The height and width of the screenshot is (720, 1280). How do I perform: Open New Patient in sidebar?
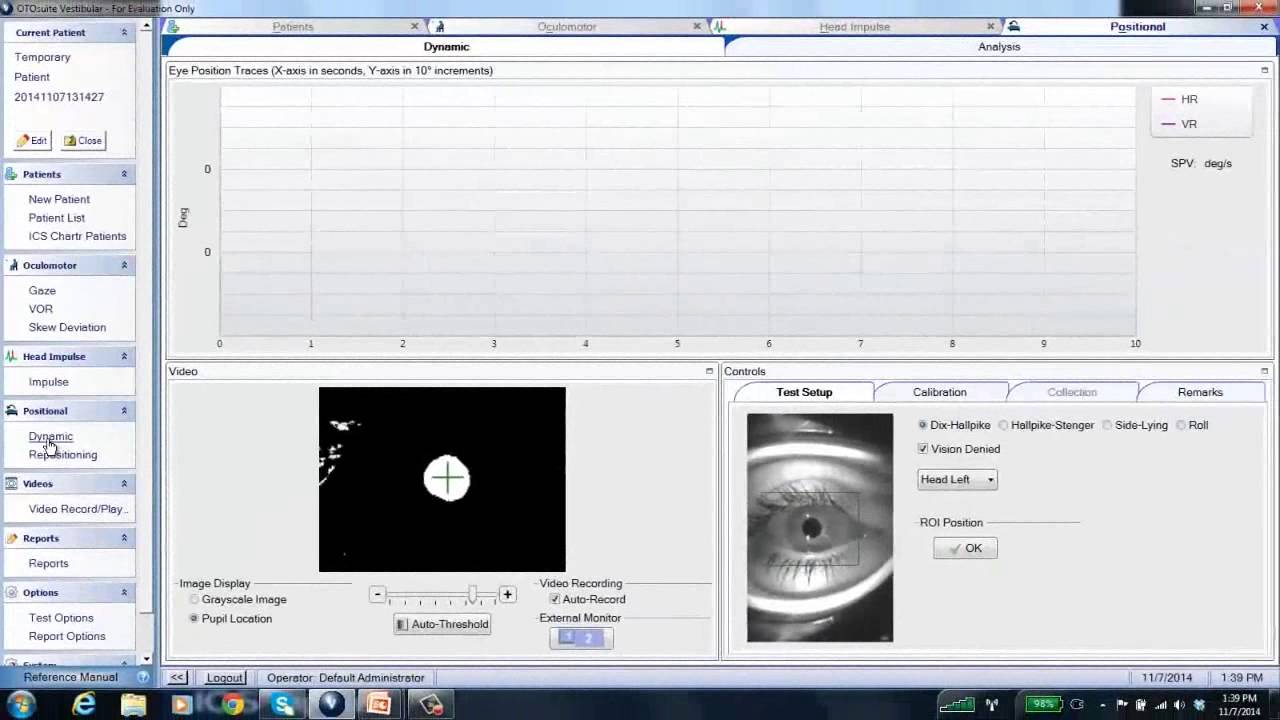(59, 199)
